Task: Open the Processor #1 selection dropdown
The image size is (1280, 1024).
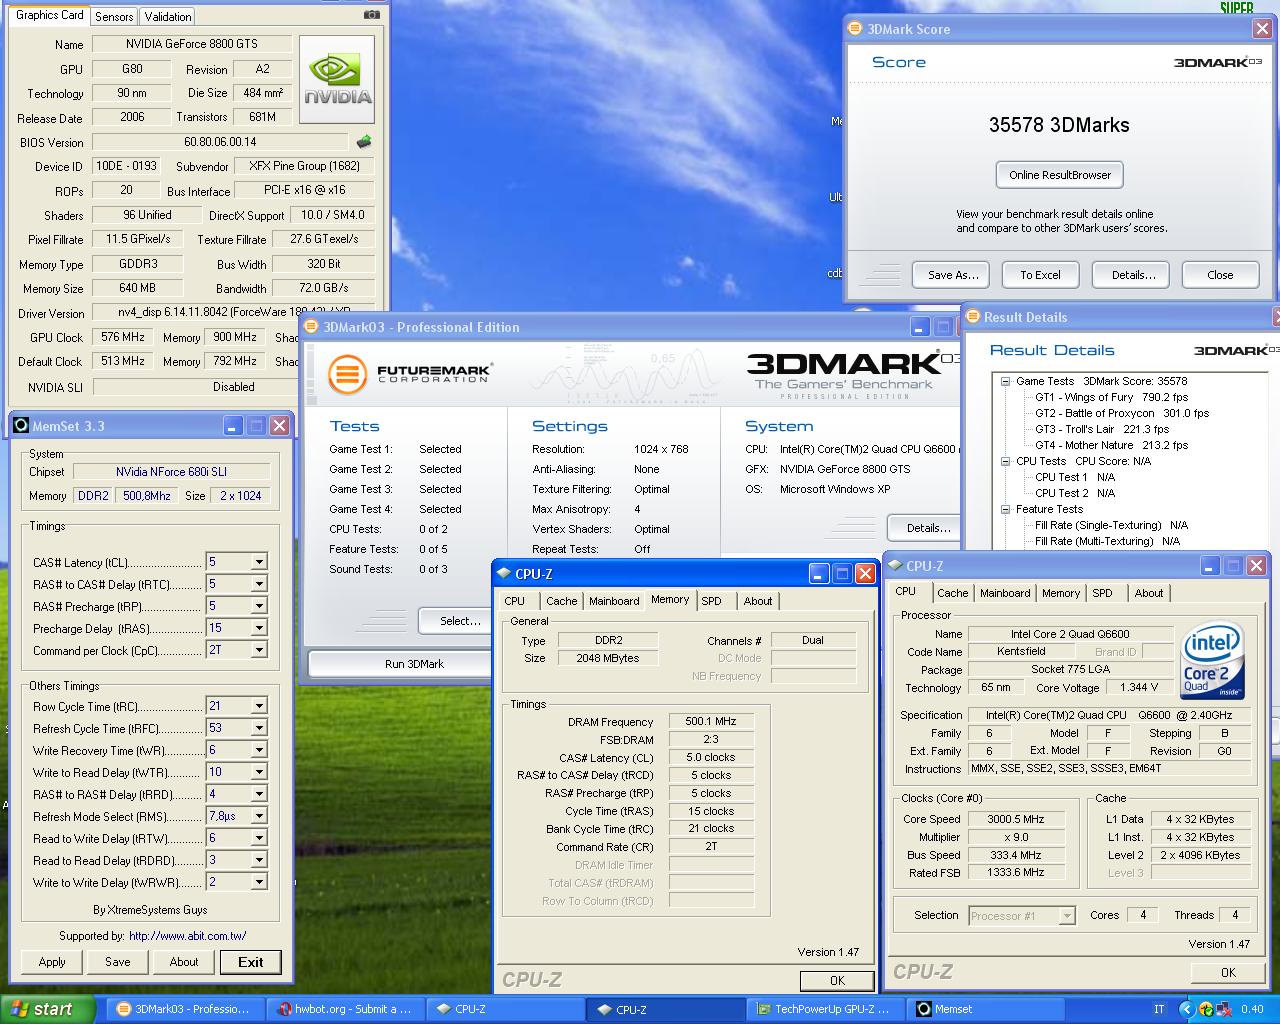Action: click(x=1067, y=916)
